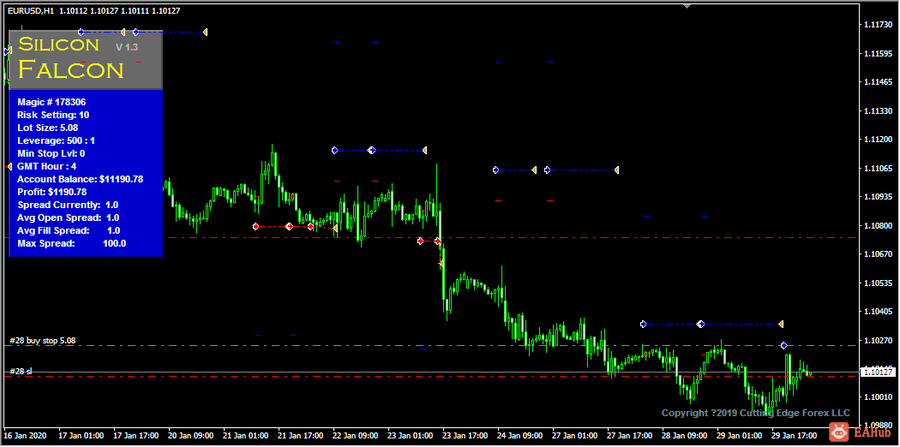Click price level 1.10010 on the scale
The image size is (900, 447).
click(877, 397)
